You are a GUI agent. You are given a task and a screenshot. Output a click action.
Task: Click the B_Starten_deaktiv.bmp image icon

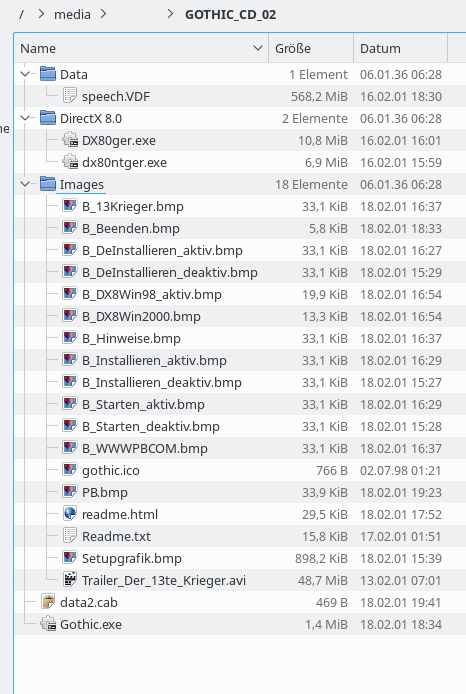(69, 426)
